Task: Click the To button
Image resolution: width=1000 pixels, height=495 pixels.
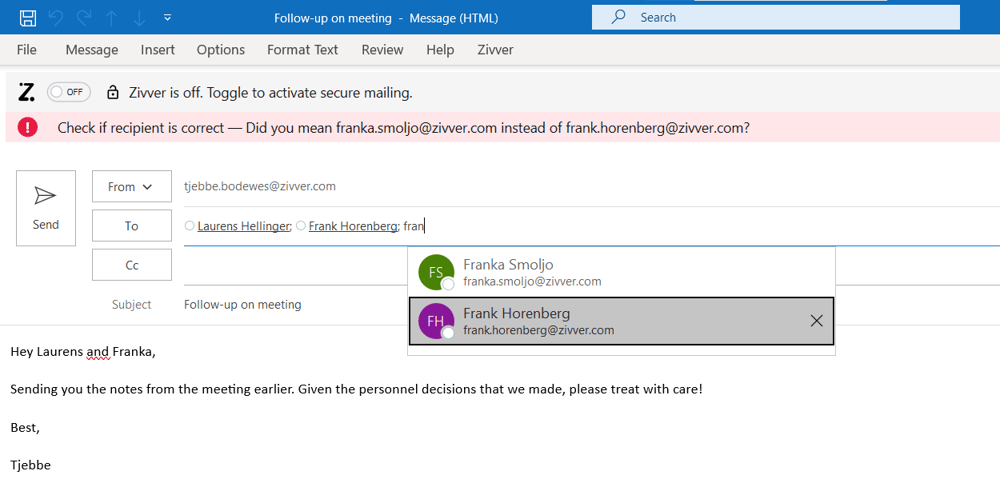Action: click(132, 226)
